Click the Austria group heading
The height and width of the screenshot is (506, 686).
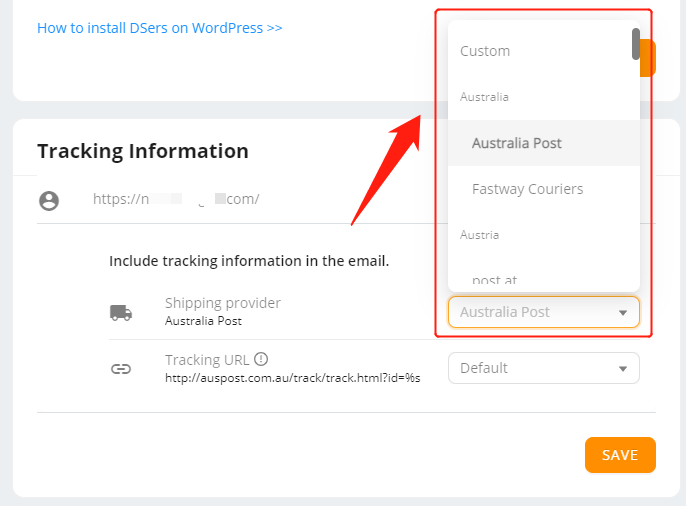coord(479,235)
